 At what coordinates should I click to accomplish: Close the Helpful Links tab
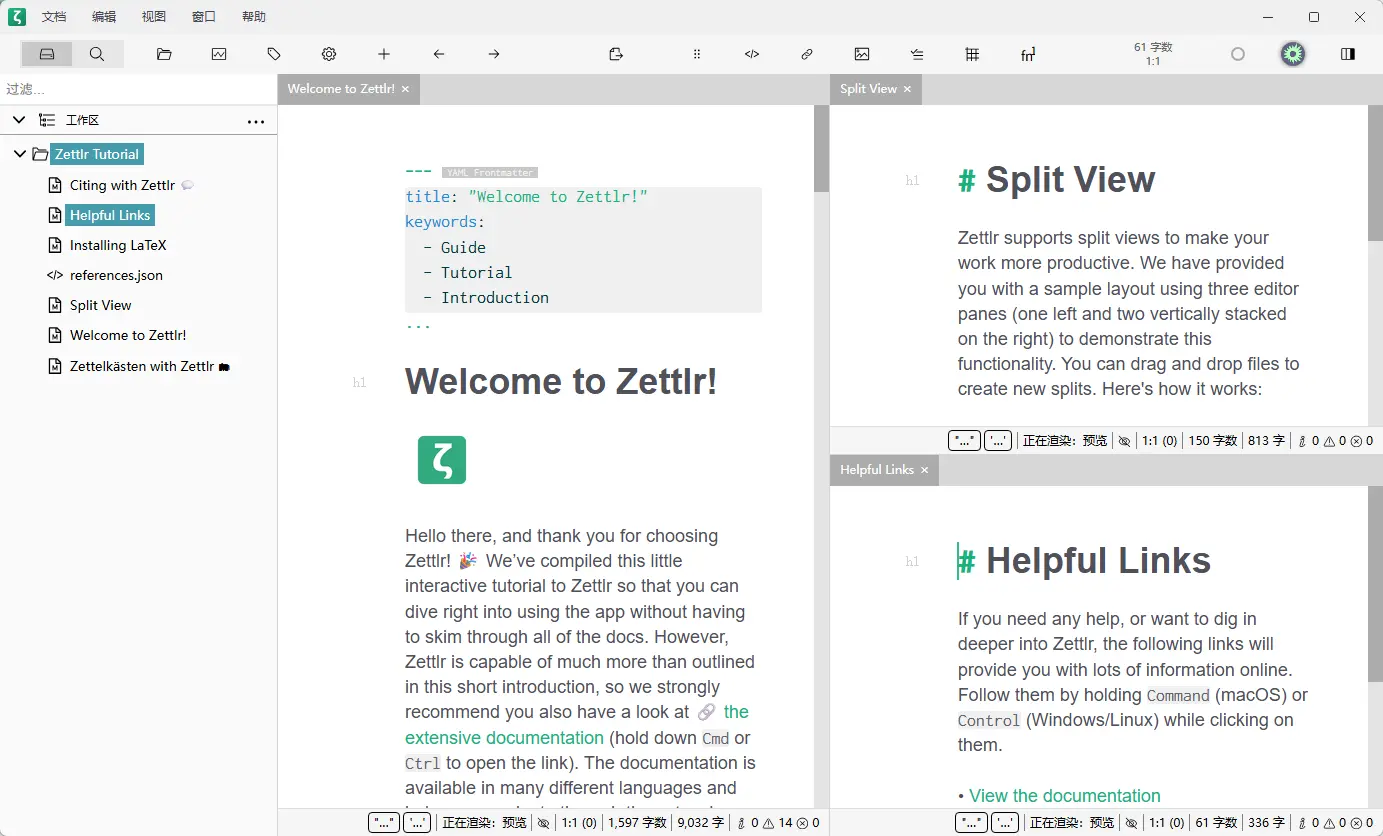point(925,470)
